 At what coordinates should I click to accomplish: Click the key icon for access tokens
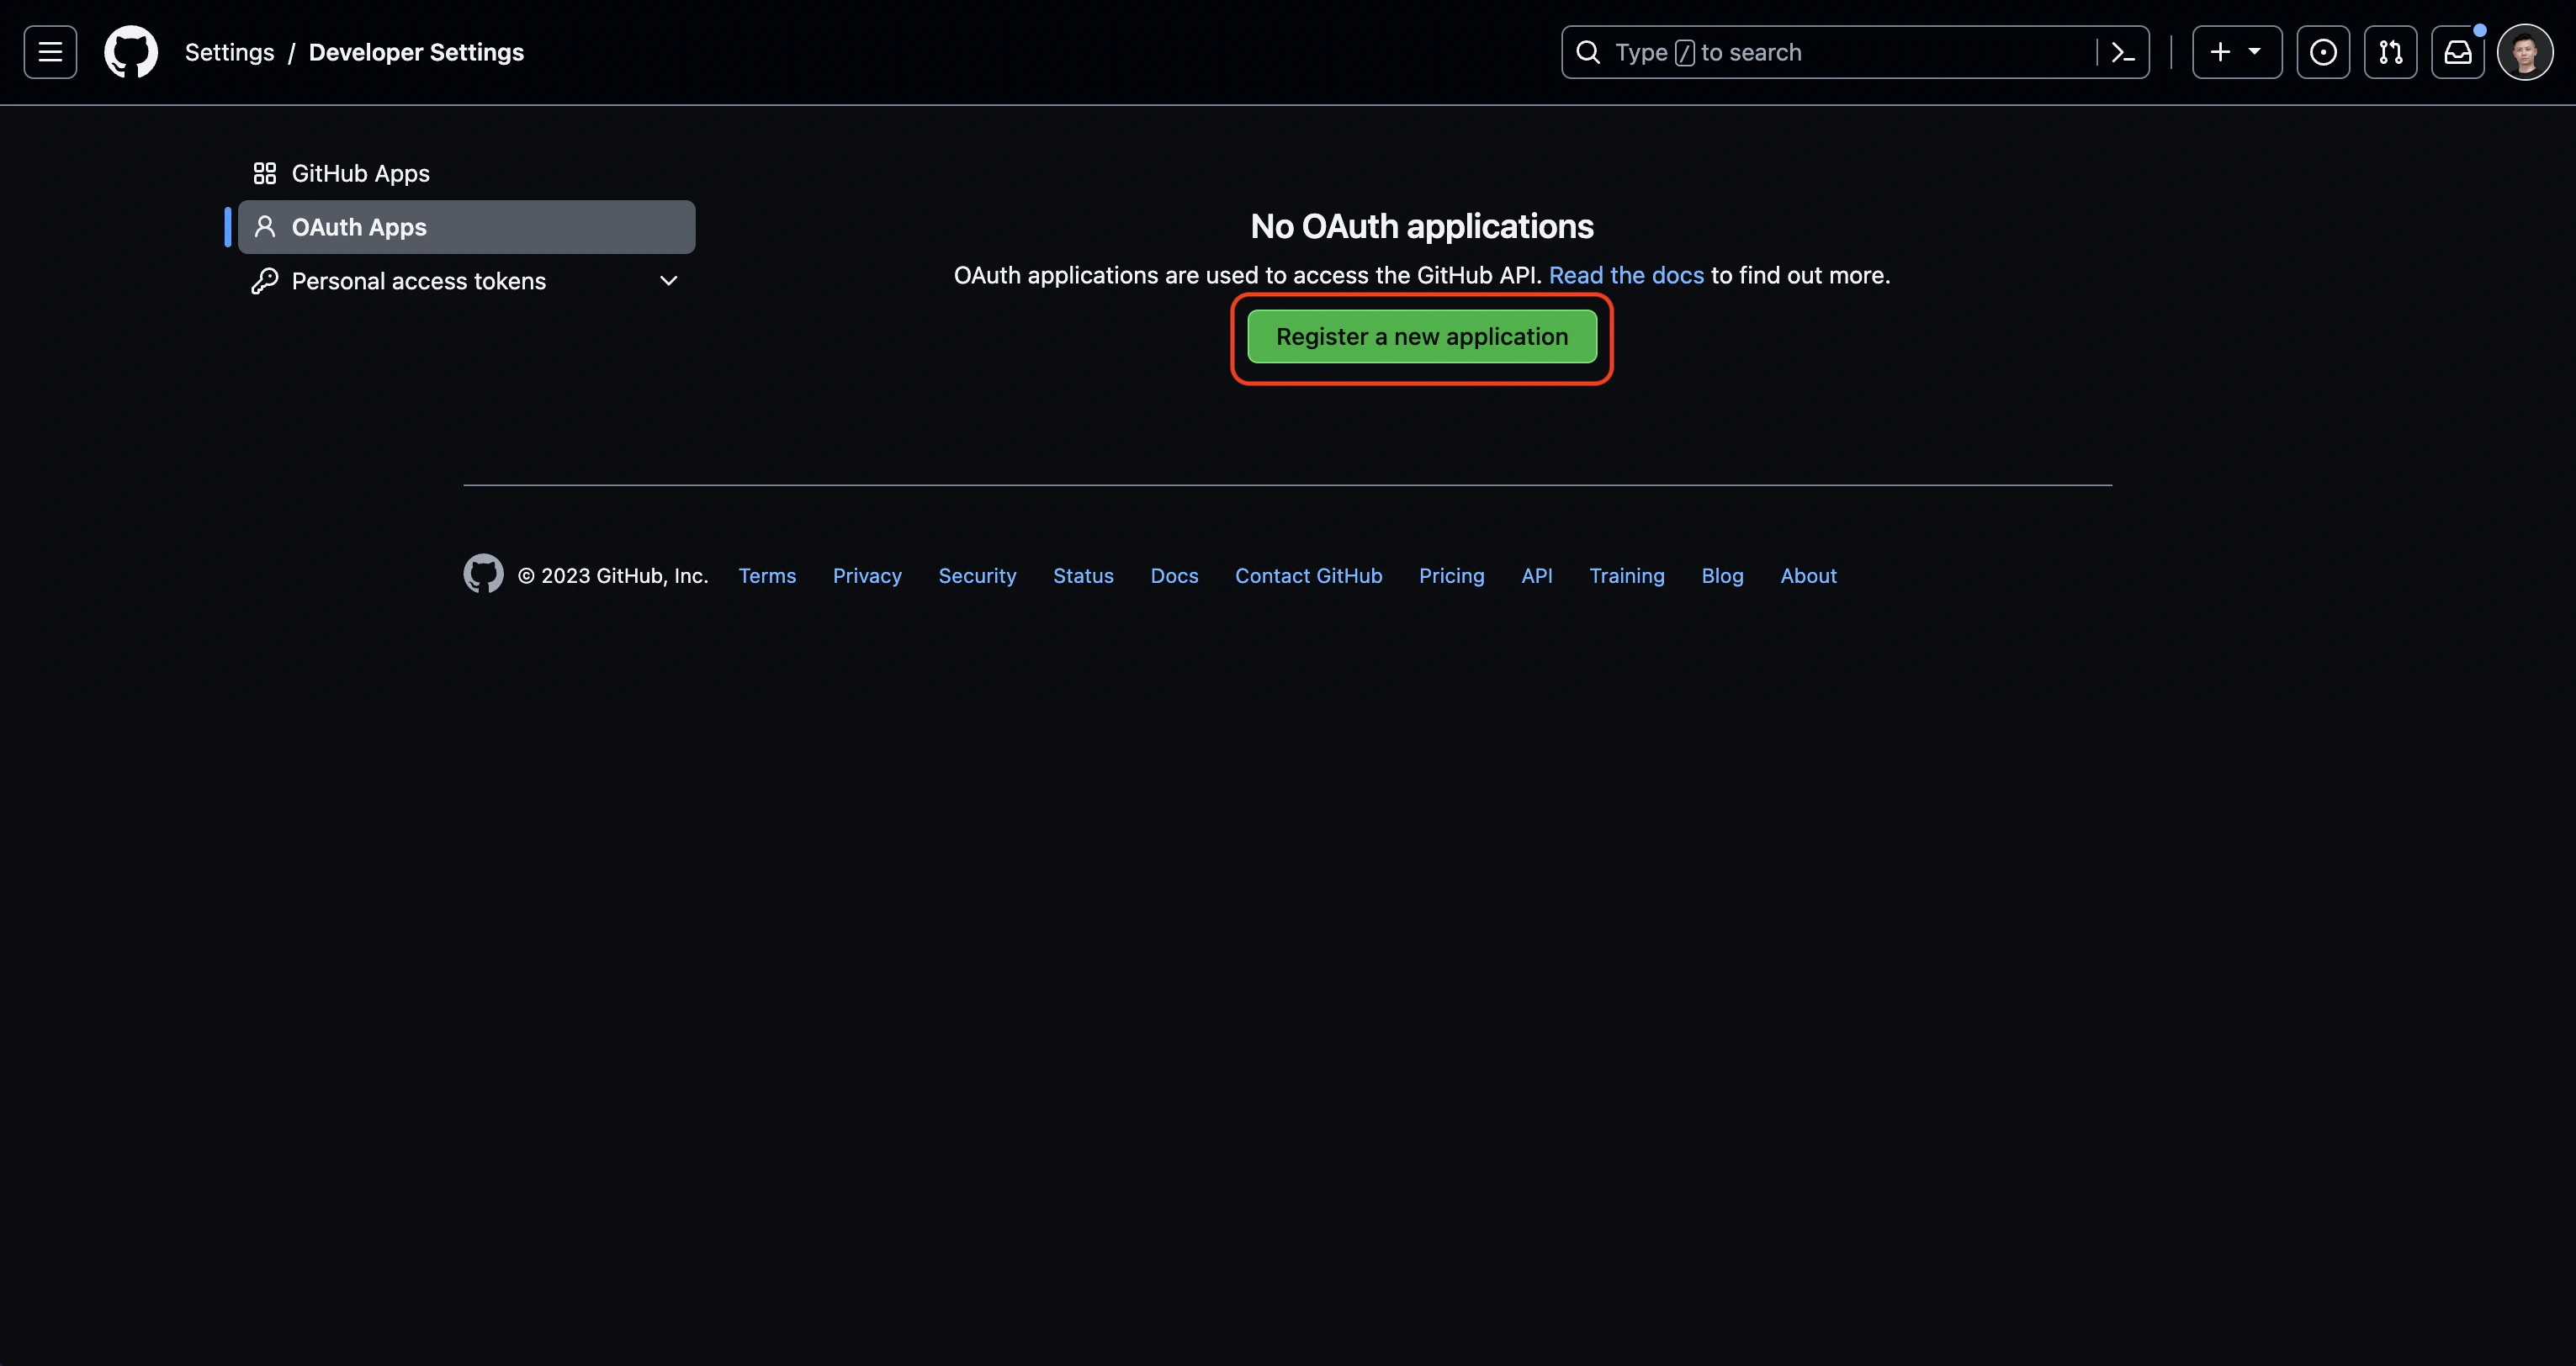(x=264, y=281)
